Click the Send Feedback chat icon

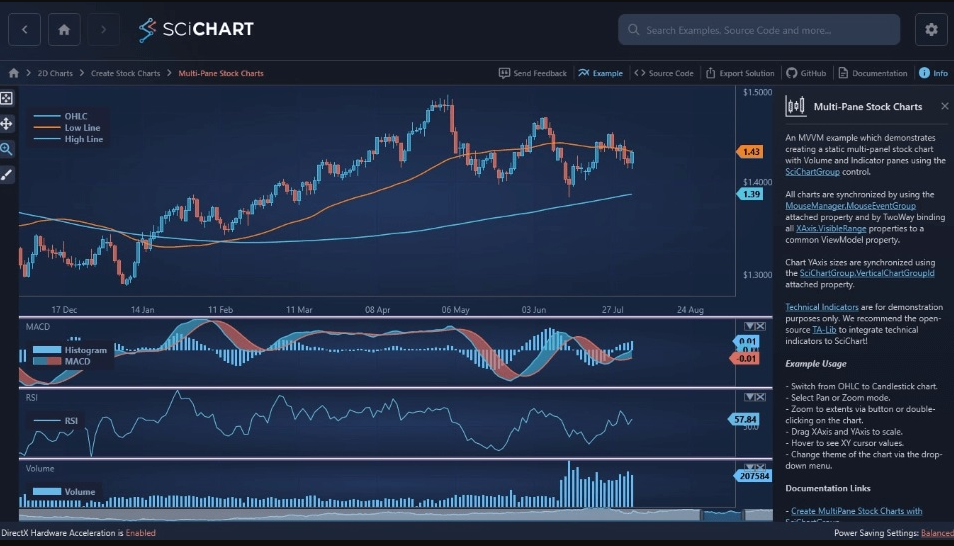point(504,73)
